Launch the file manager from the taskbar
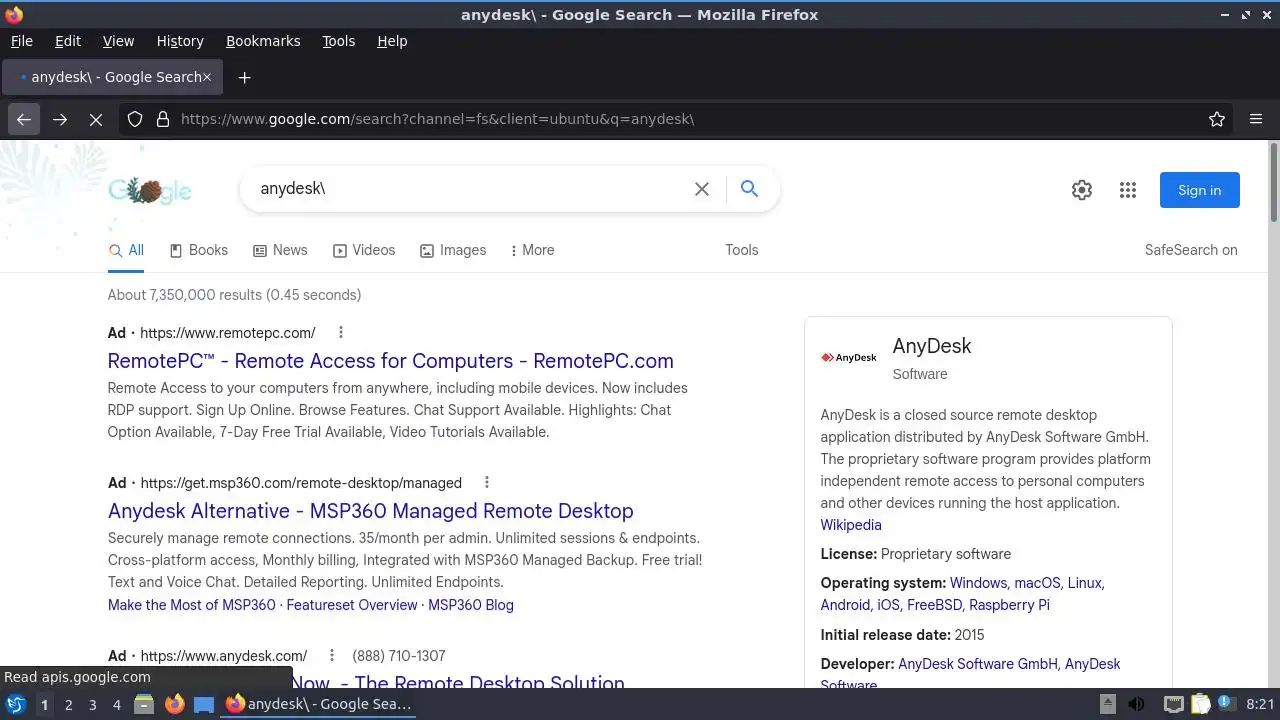 [144, 704]
